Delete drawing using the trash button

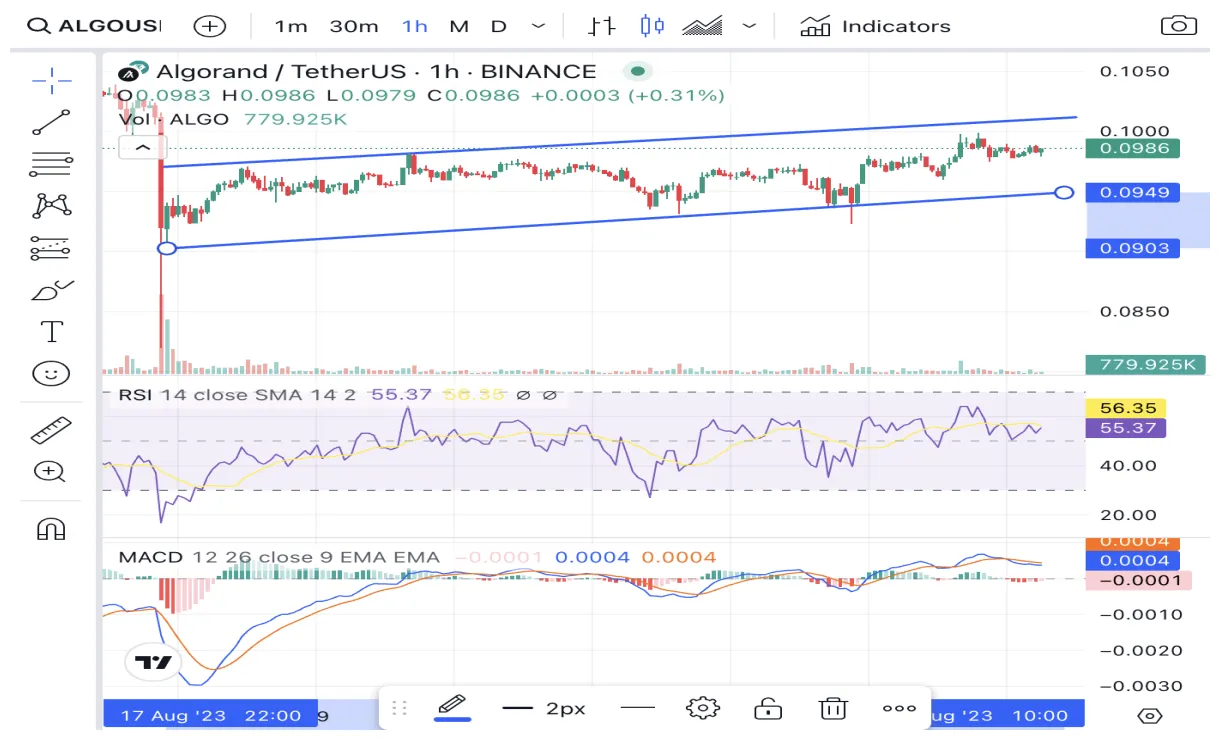tap(833, 708)
